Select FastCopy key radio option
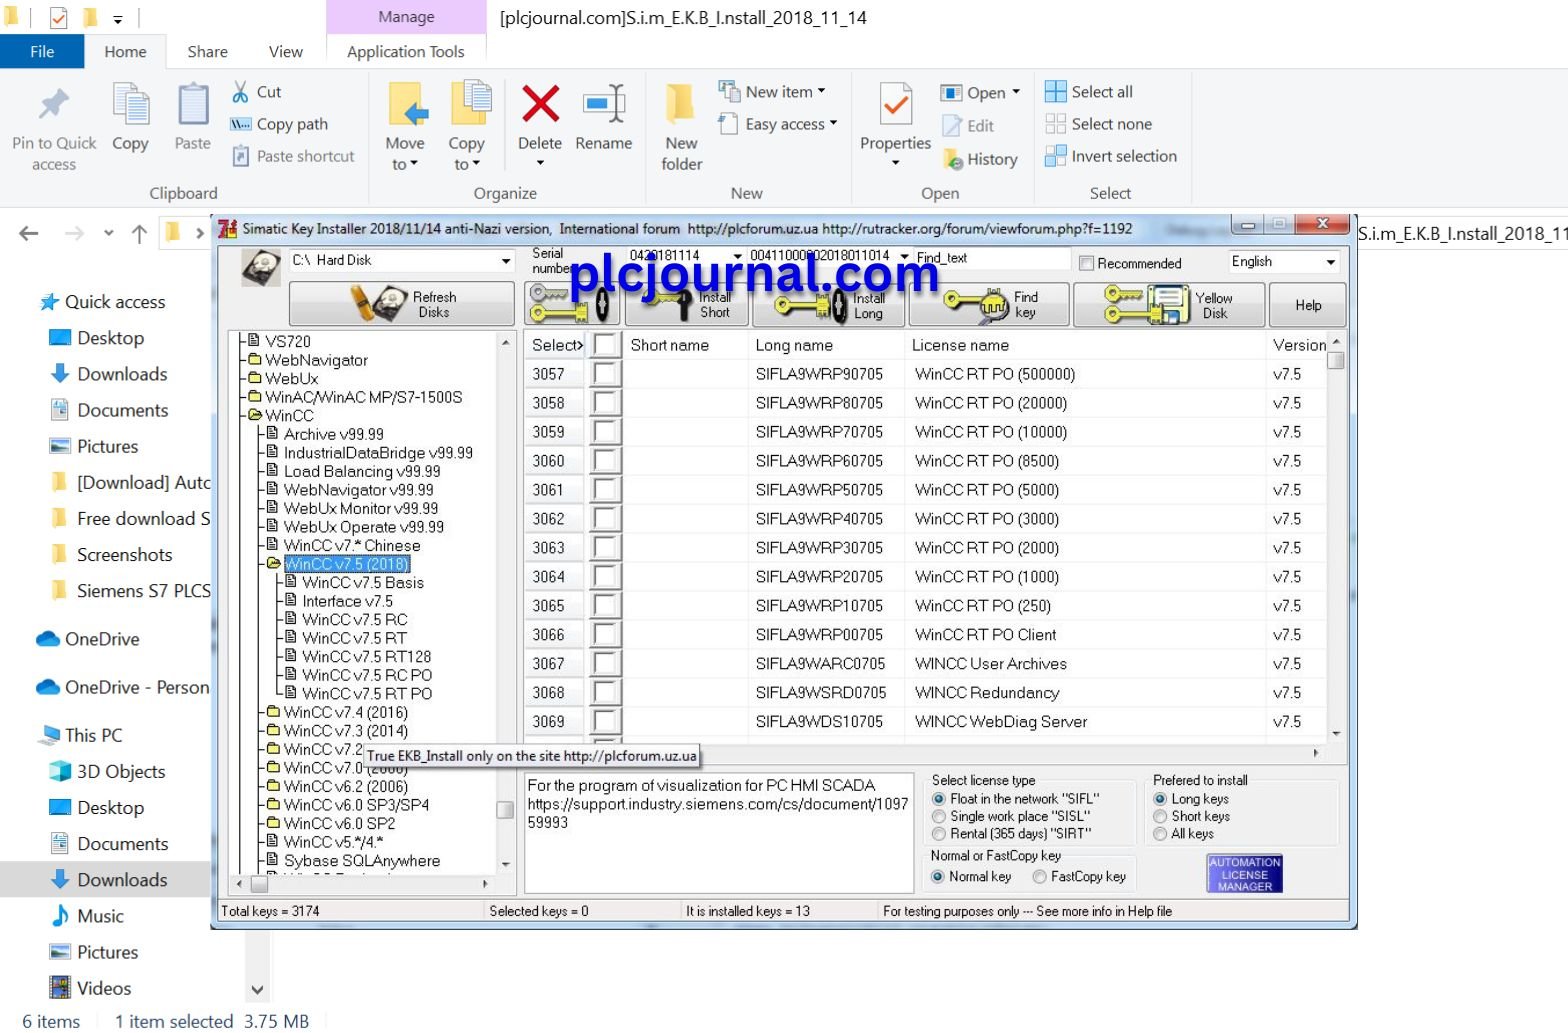 [1040, 877]
